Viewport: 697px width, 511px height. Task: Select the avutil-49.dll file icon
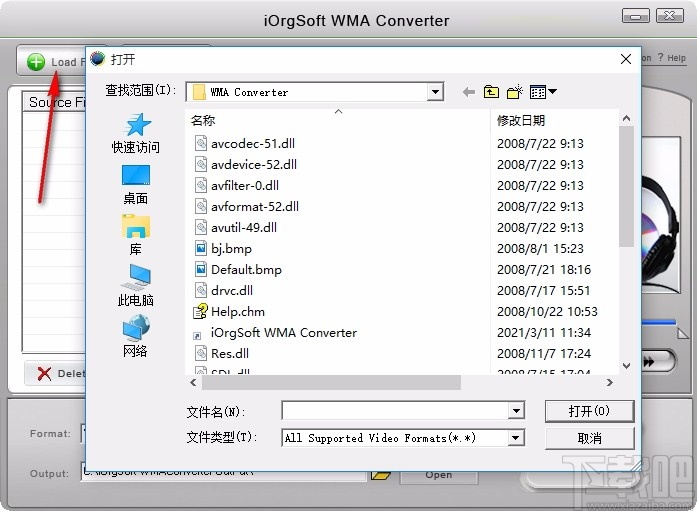point(201,227)
